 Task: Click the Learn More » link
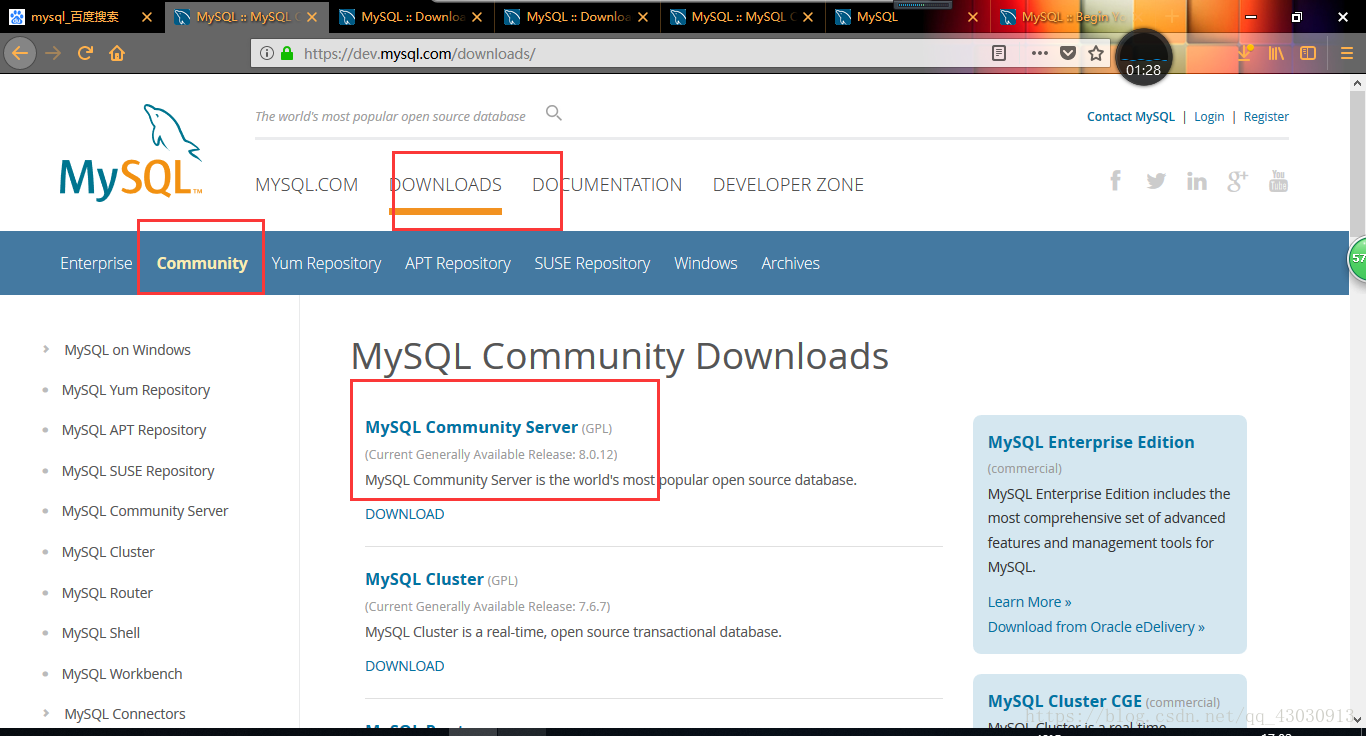pos(1030,602)
